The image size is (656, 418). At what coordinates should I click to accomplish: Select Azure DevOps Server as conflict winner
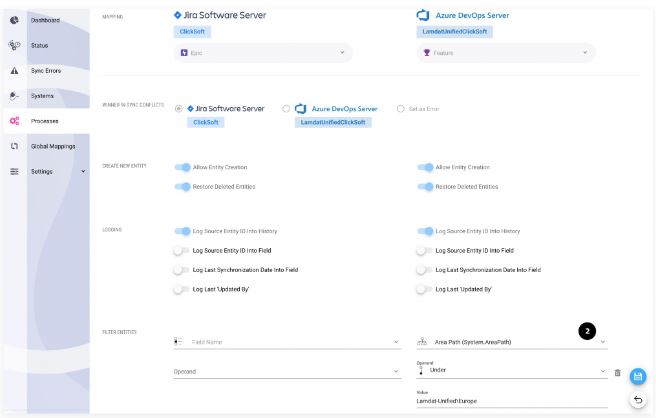[x=286, y=109]
